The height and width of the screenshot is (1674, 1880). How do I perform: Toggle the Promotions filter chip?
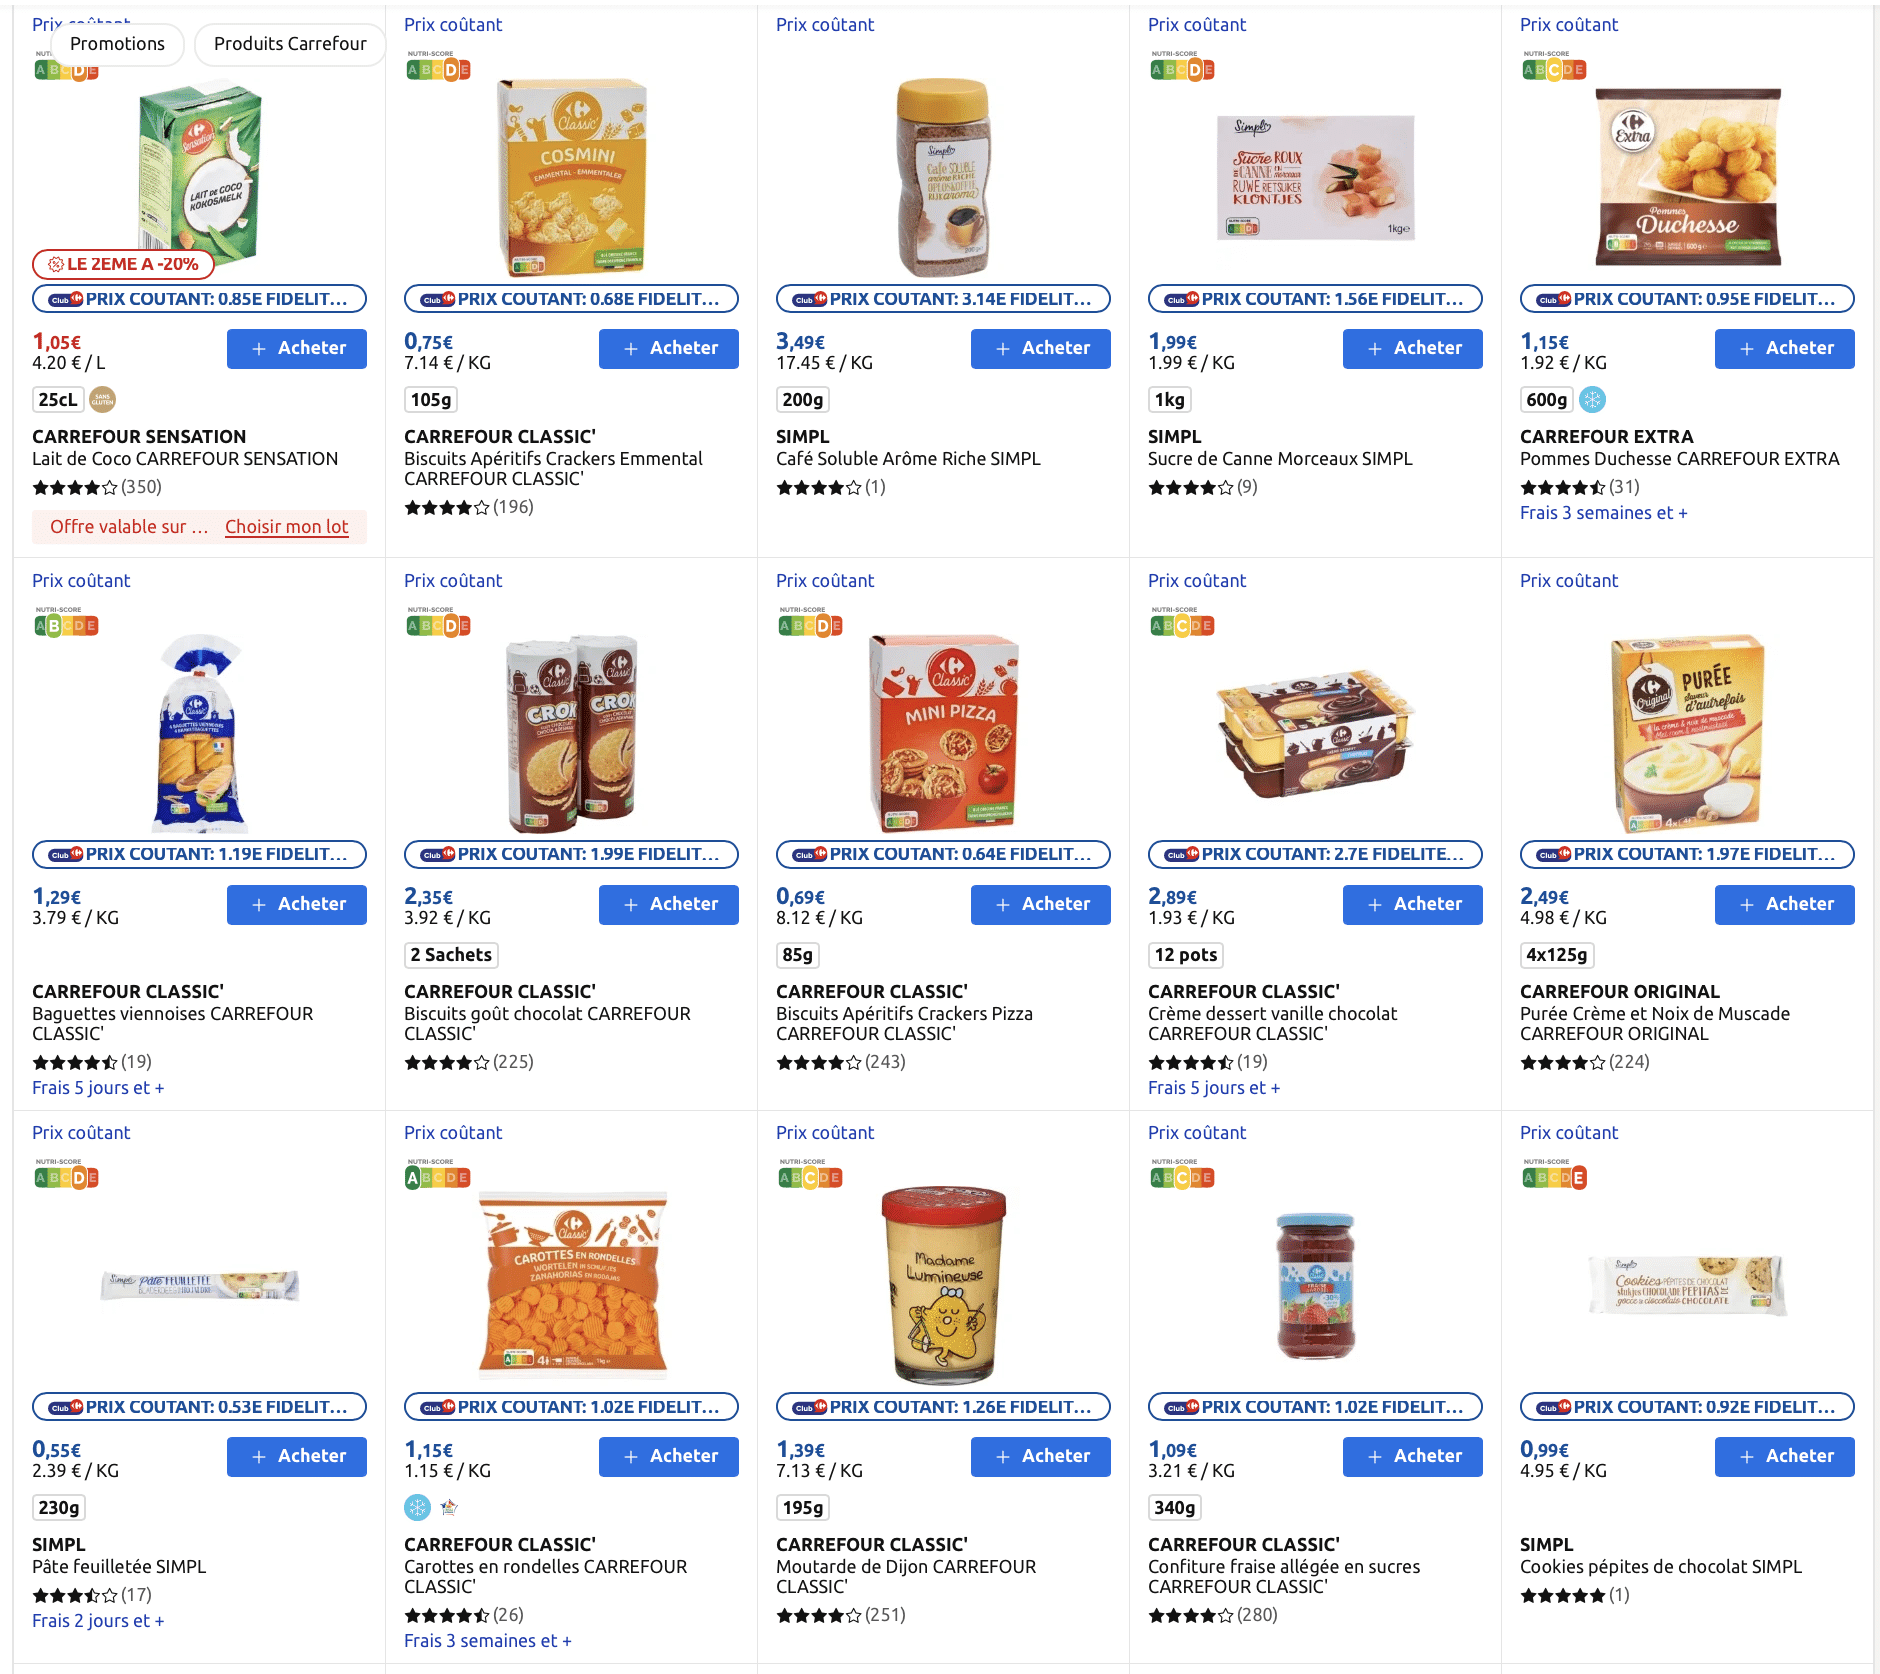117,44
